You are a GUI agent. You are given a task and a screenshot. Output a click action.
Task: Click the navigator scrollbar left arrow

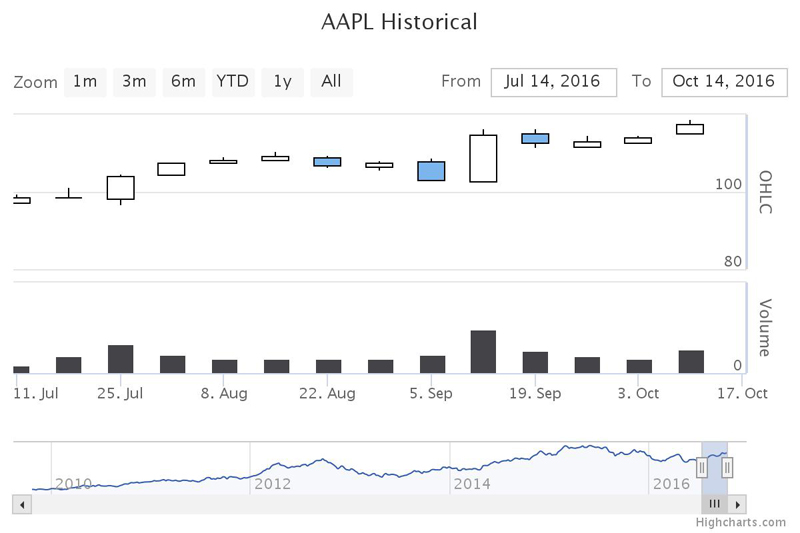22,504
